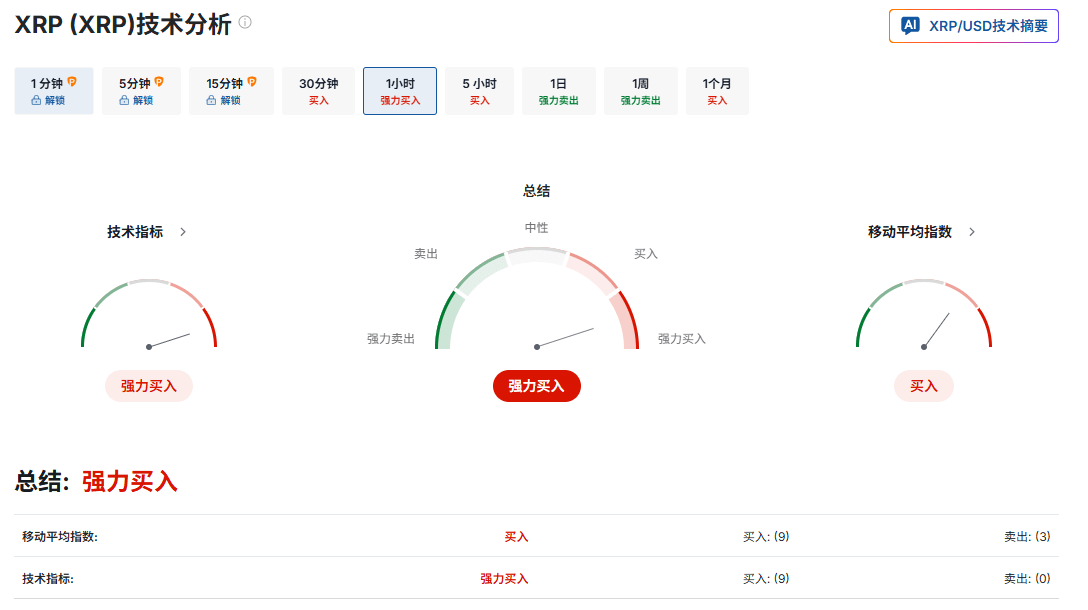The height and width of the screenshot is (610, 1088).
Task: Click the lock icon under 5分钟
Action: click(124, 101)
